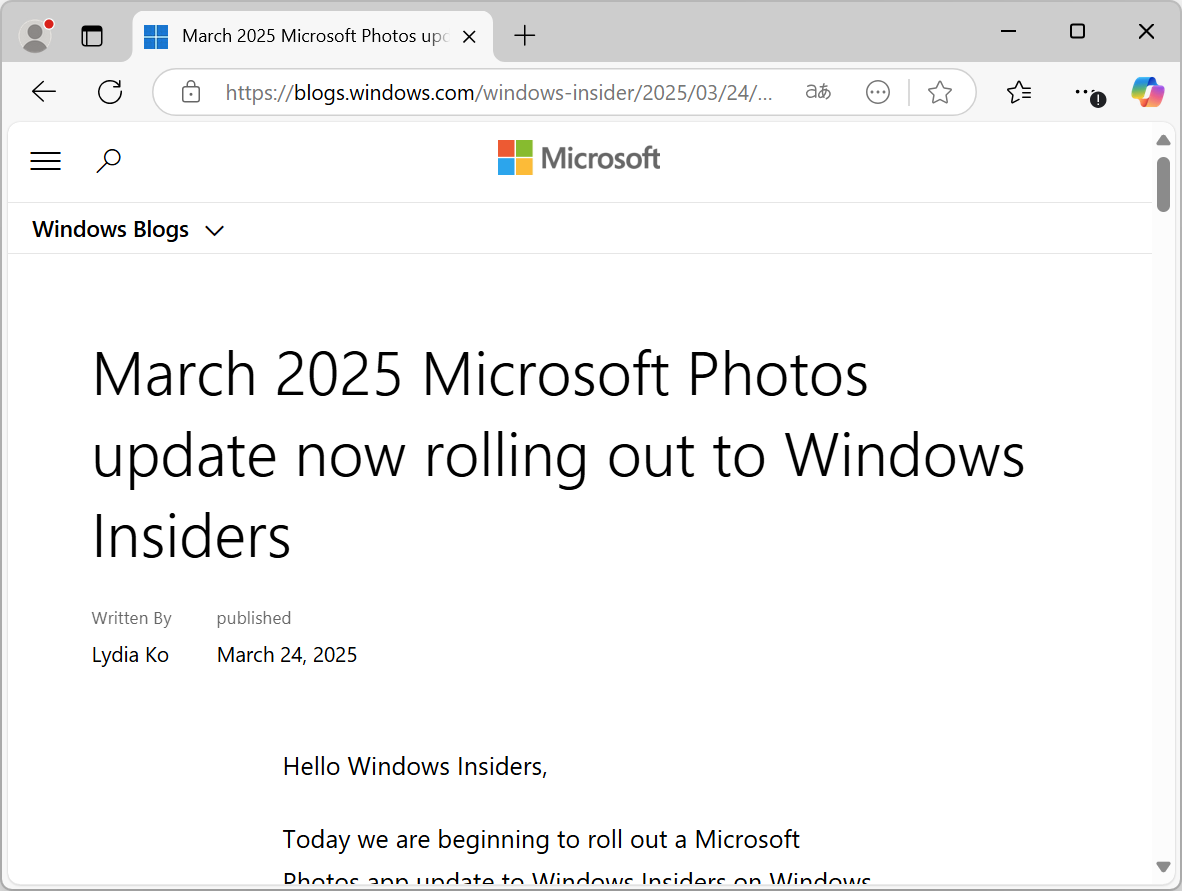Open the address bar more options
The image size is (1182, 891).
pos(878,93)
